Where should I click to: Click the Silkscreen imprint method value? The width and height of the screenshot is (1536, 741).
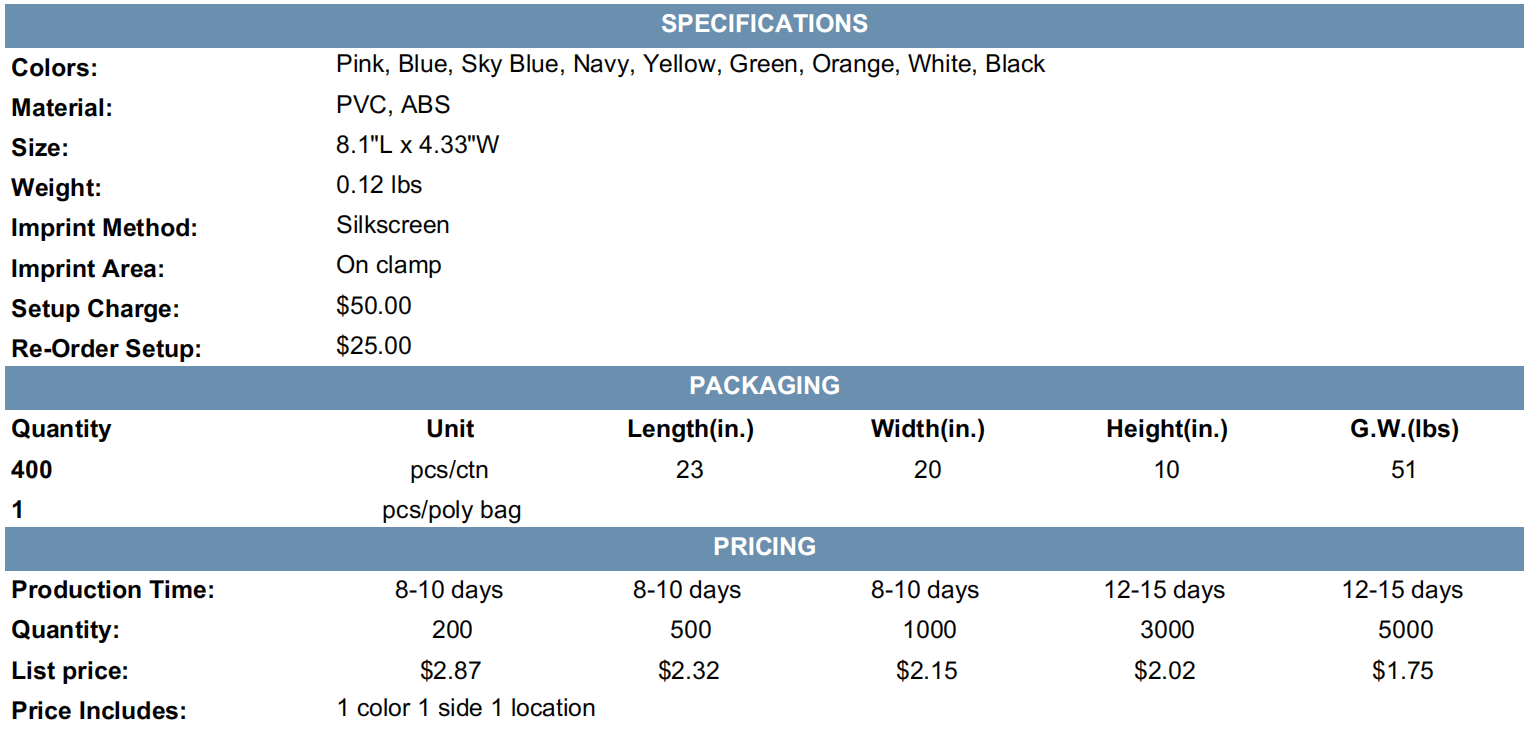pyautogui.click(x=393, y=226)
